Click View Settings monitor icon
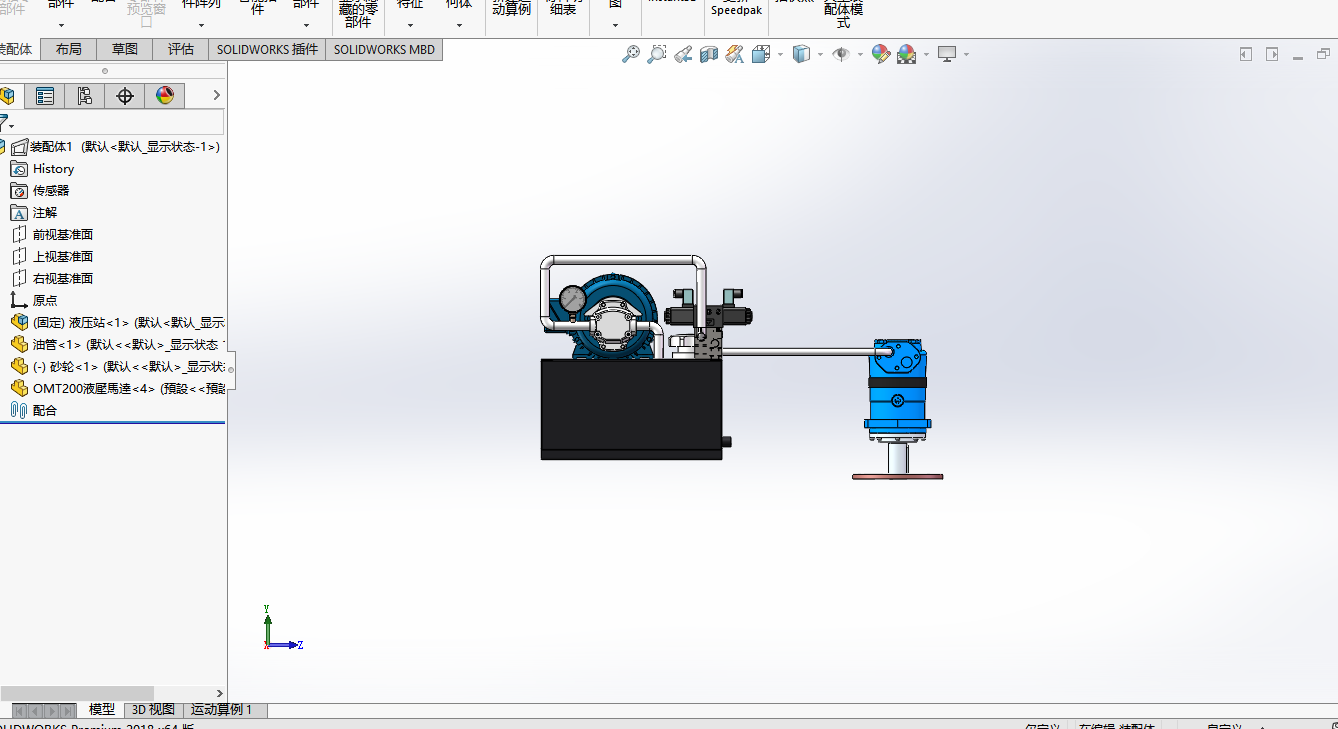 [x=947, y=54]
